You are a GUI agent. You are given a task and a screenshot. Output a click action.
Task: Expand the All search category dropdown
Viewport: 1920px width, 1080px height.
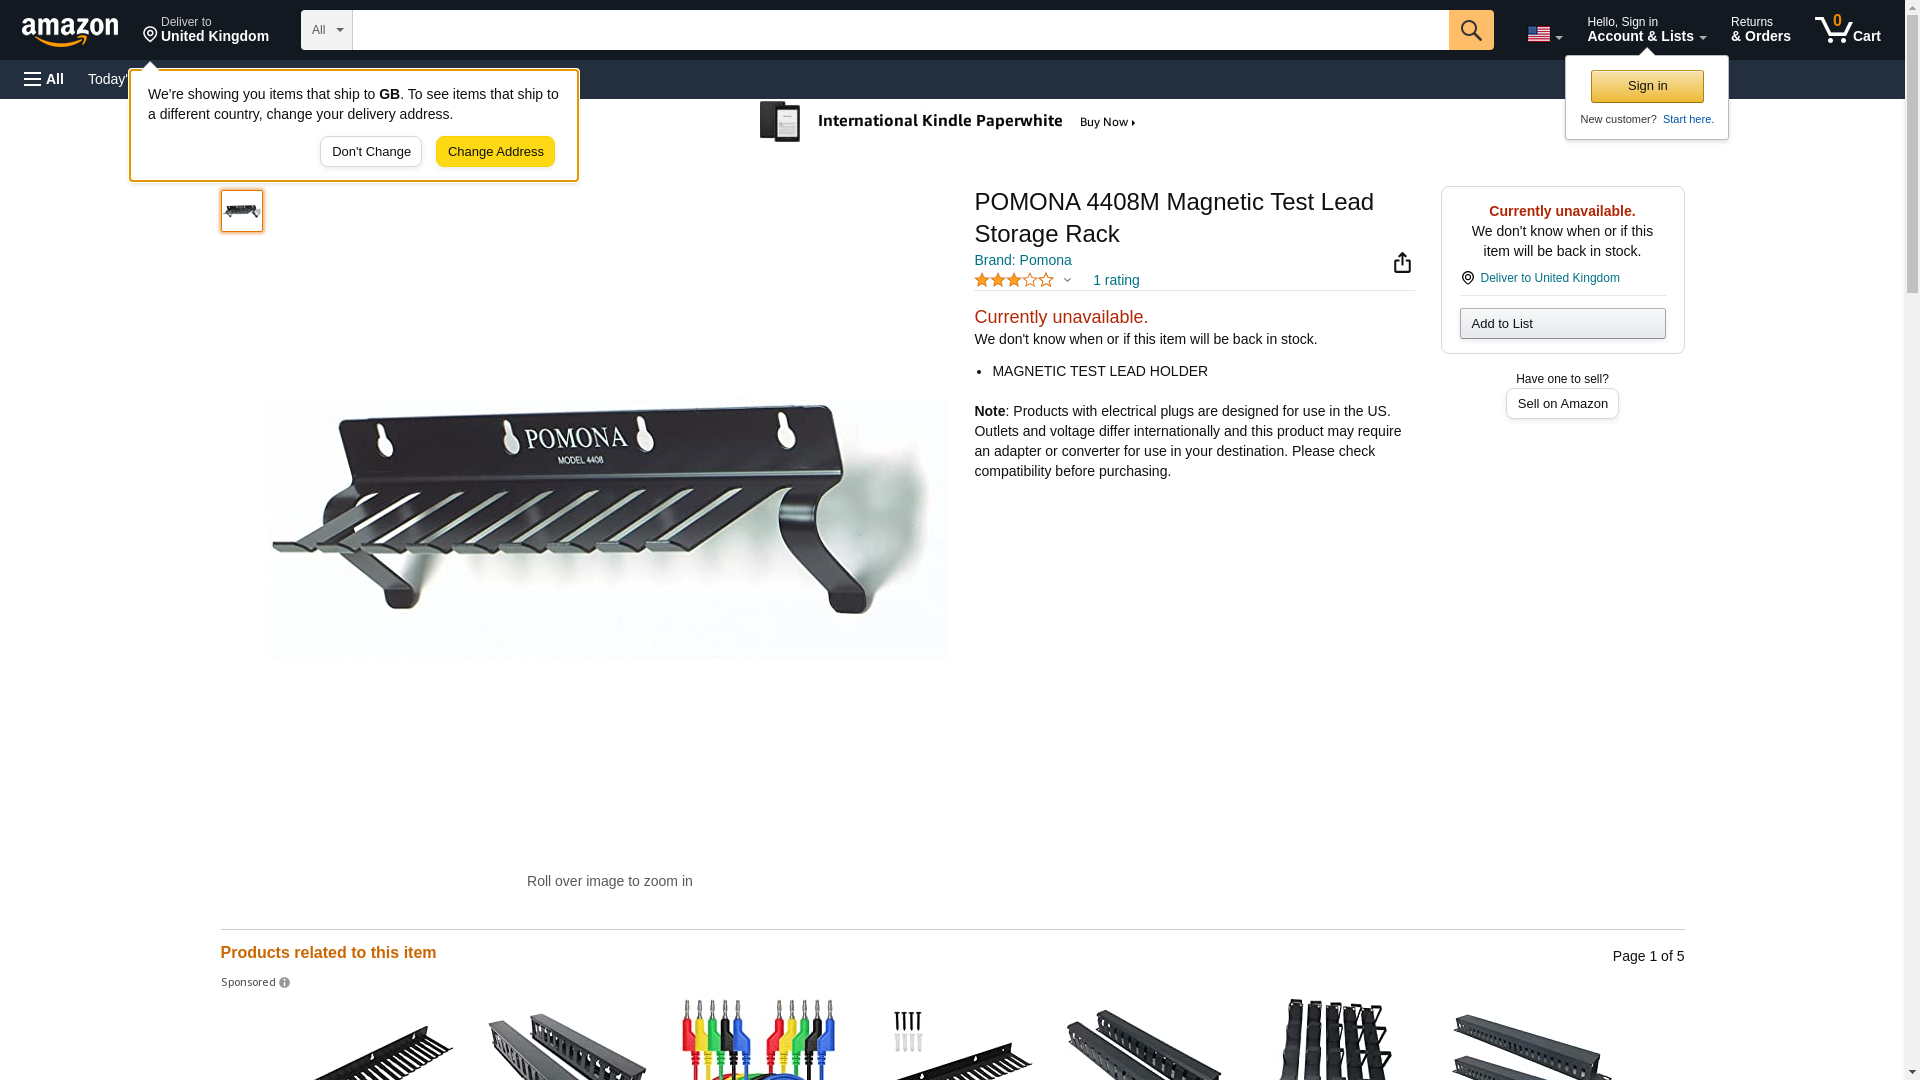coord(326,30)
